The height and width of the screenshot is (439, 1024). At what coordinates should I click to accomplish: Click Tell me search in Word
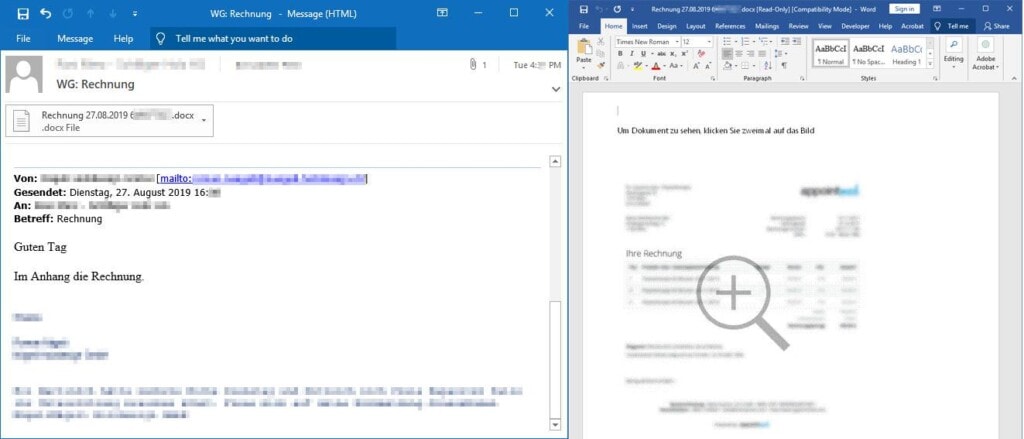(952, 26)
